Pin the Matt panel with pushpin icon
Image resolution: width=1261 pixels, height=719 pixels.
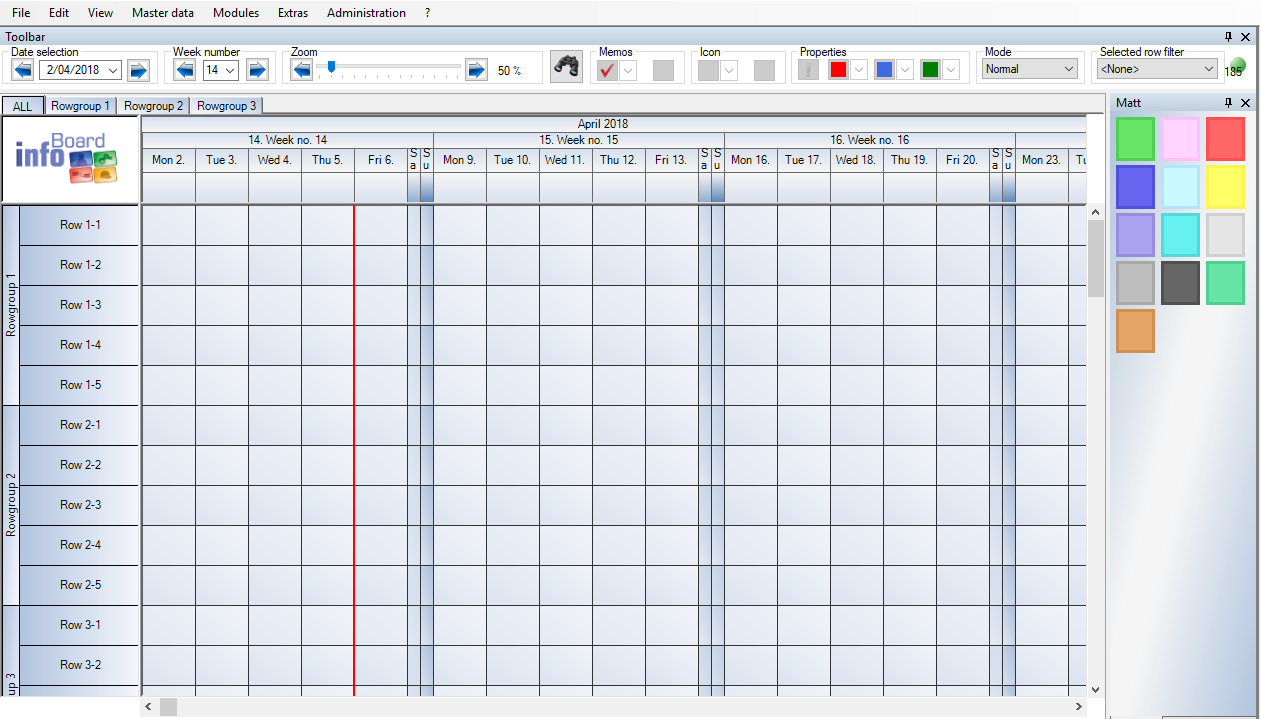click(x=1229, y=103)
